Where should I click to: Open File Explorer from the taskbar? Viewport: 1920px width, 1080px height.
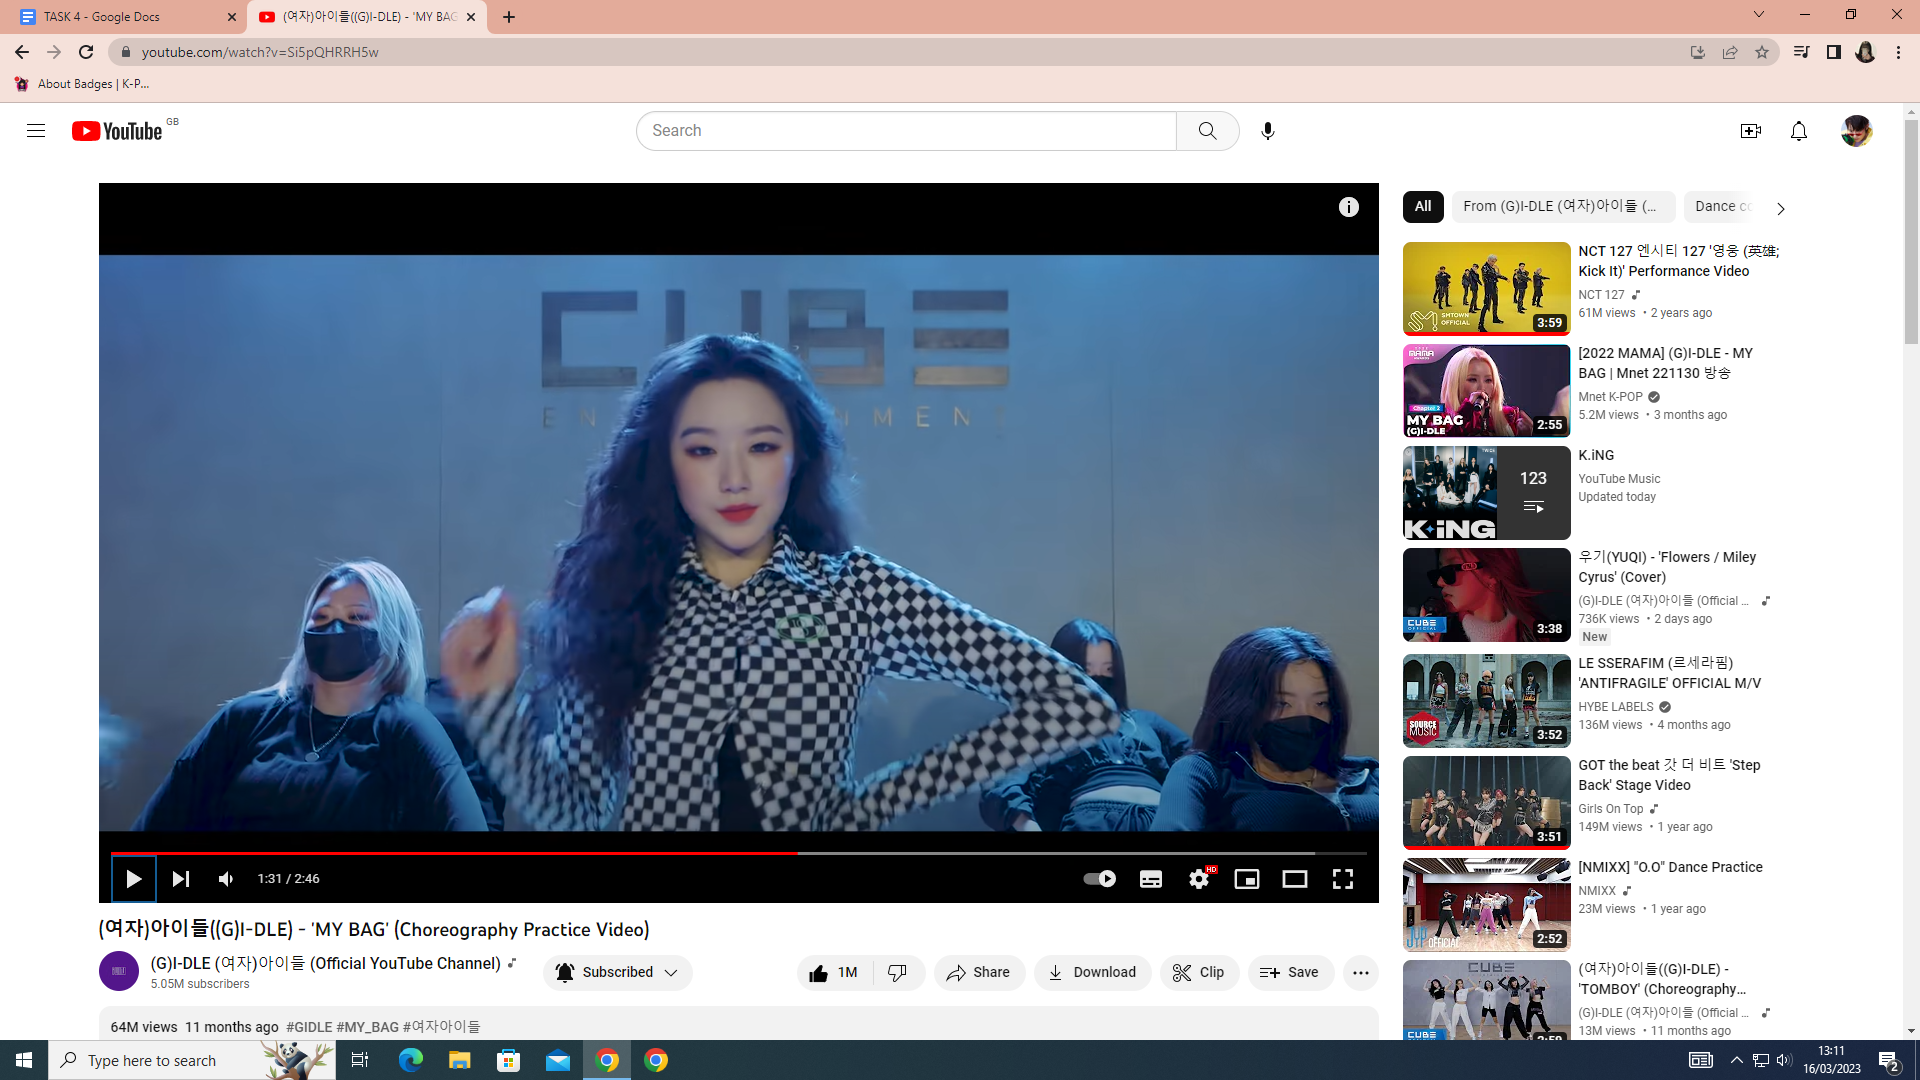pyautogui.click(x=459, y=1060)
